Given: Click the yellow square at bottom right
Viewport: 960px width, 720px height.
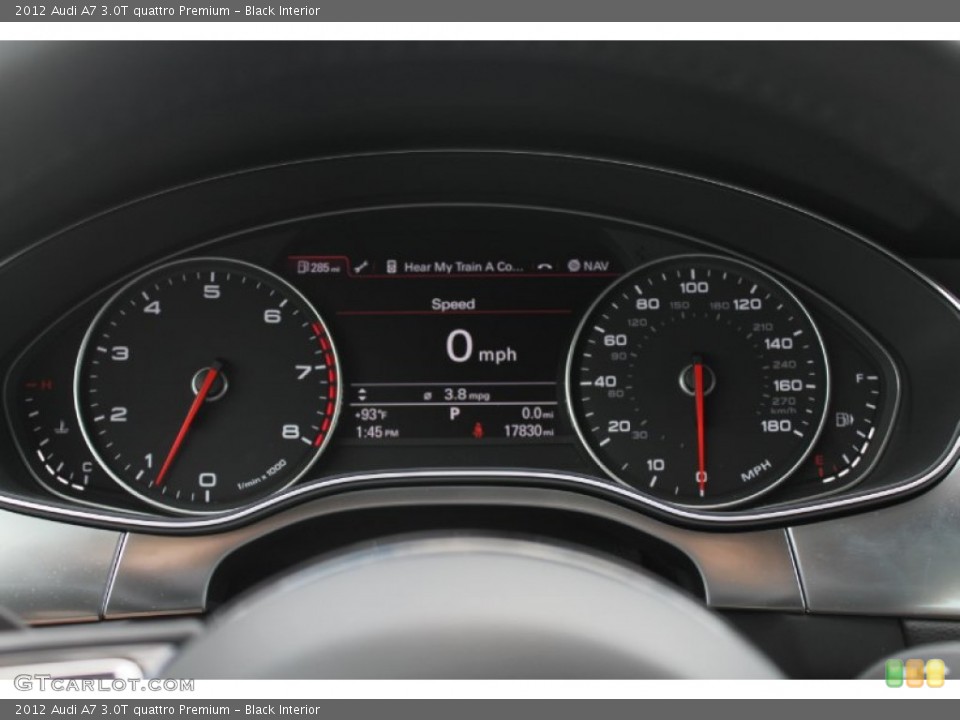Looking at the screenshot, I should [x=935, y=673].
